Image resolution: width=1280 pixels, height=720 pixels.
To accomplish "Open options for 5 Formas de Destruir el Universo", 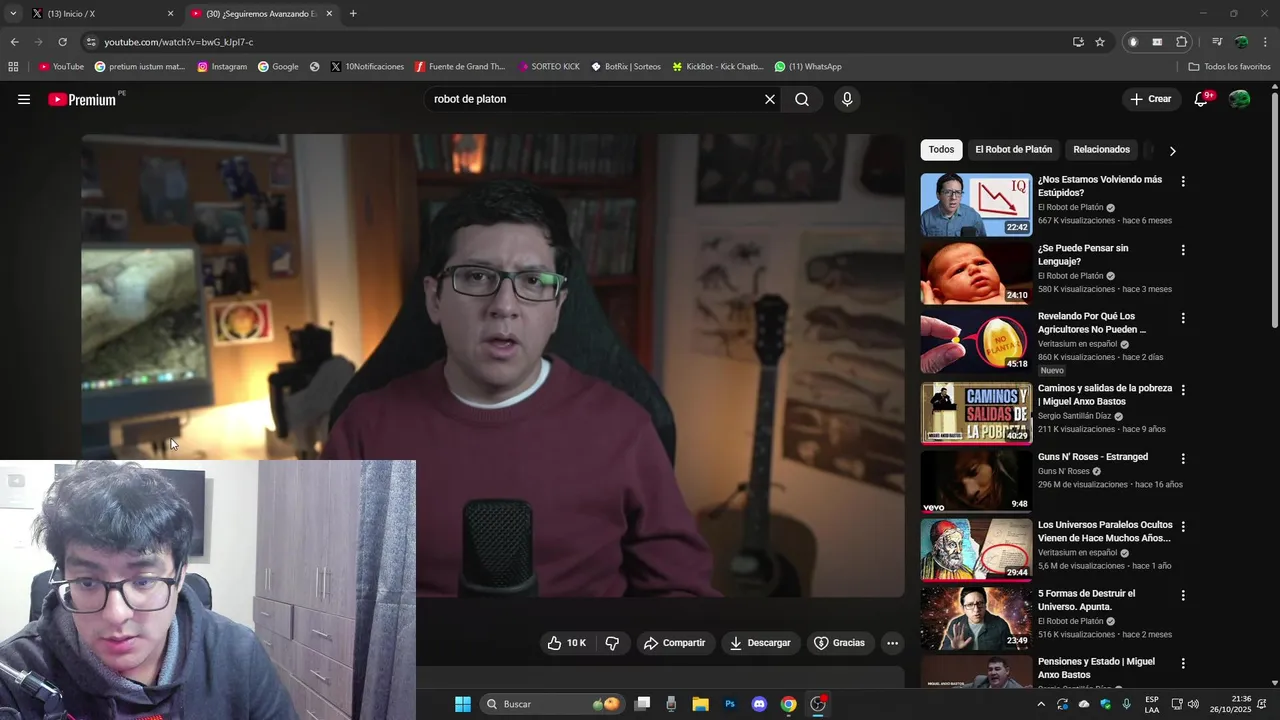I will pos(1183,595).
